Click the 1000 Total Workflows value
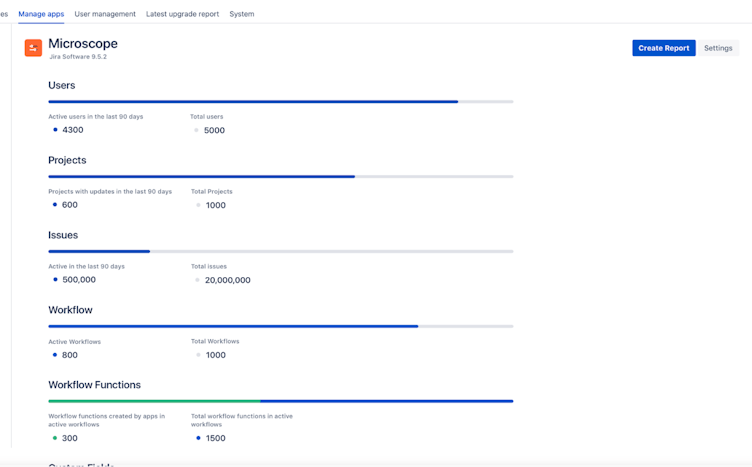This screenshot has height=467, width=752. point(216,355)
